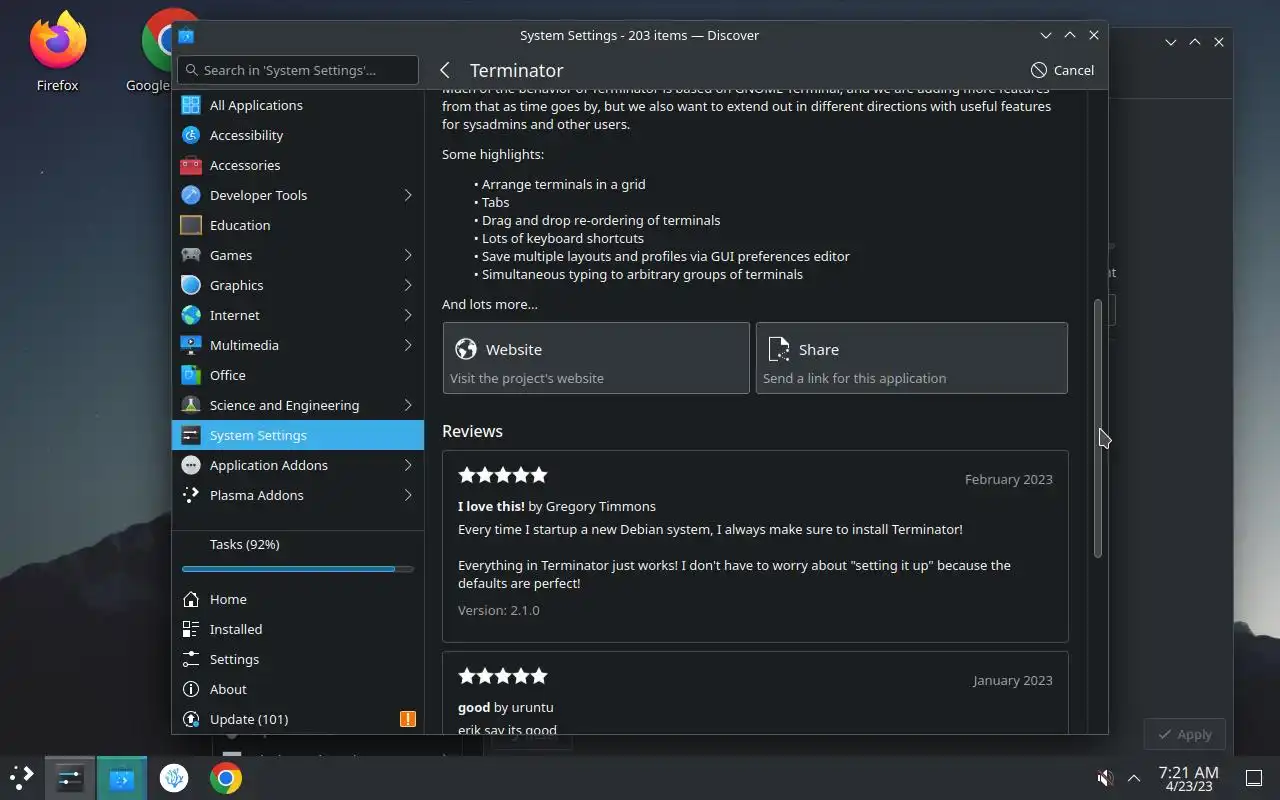Expand the Games subcategories
The width and height of the screenshot is (1280, 800).
408,255
